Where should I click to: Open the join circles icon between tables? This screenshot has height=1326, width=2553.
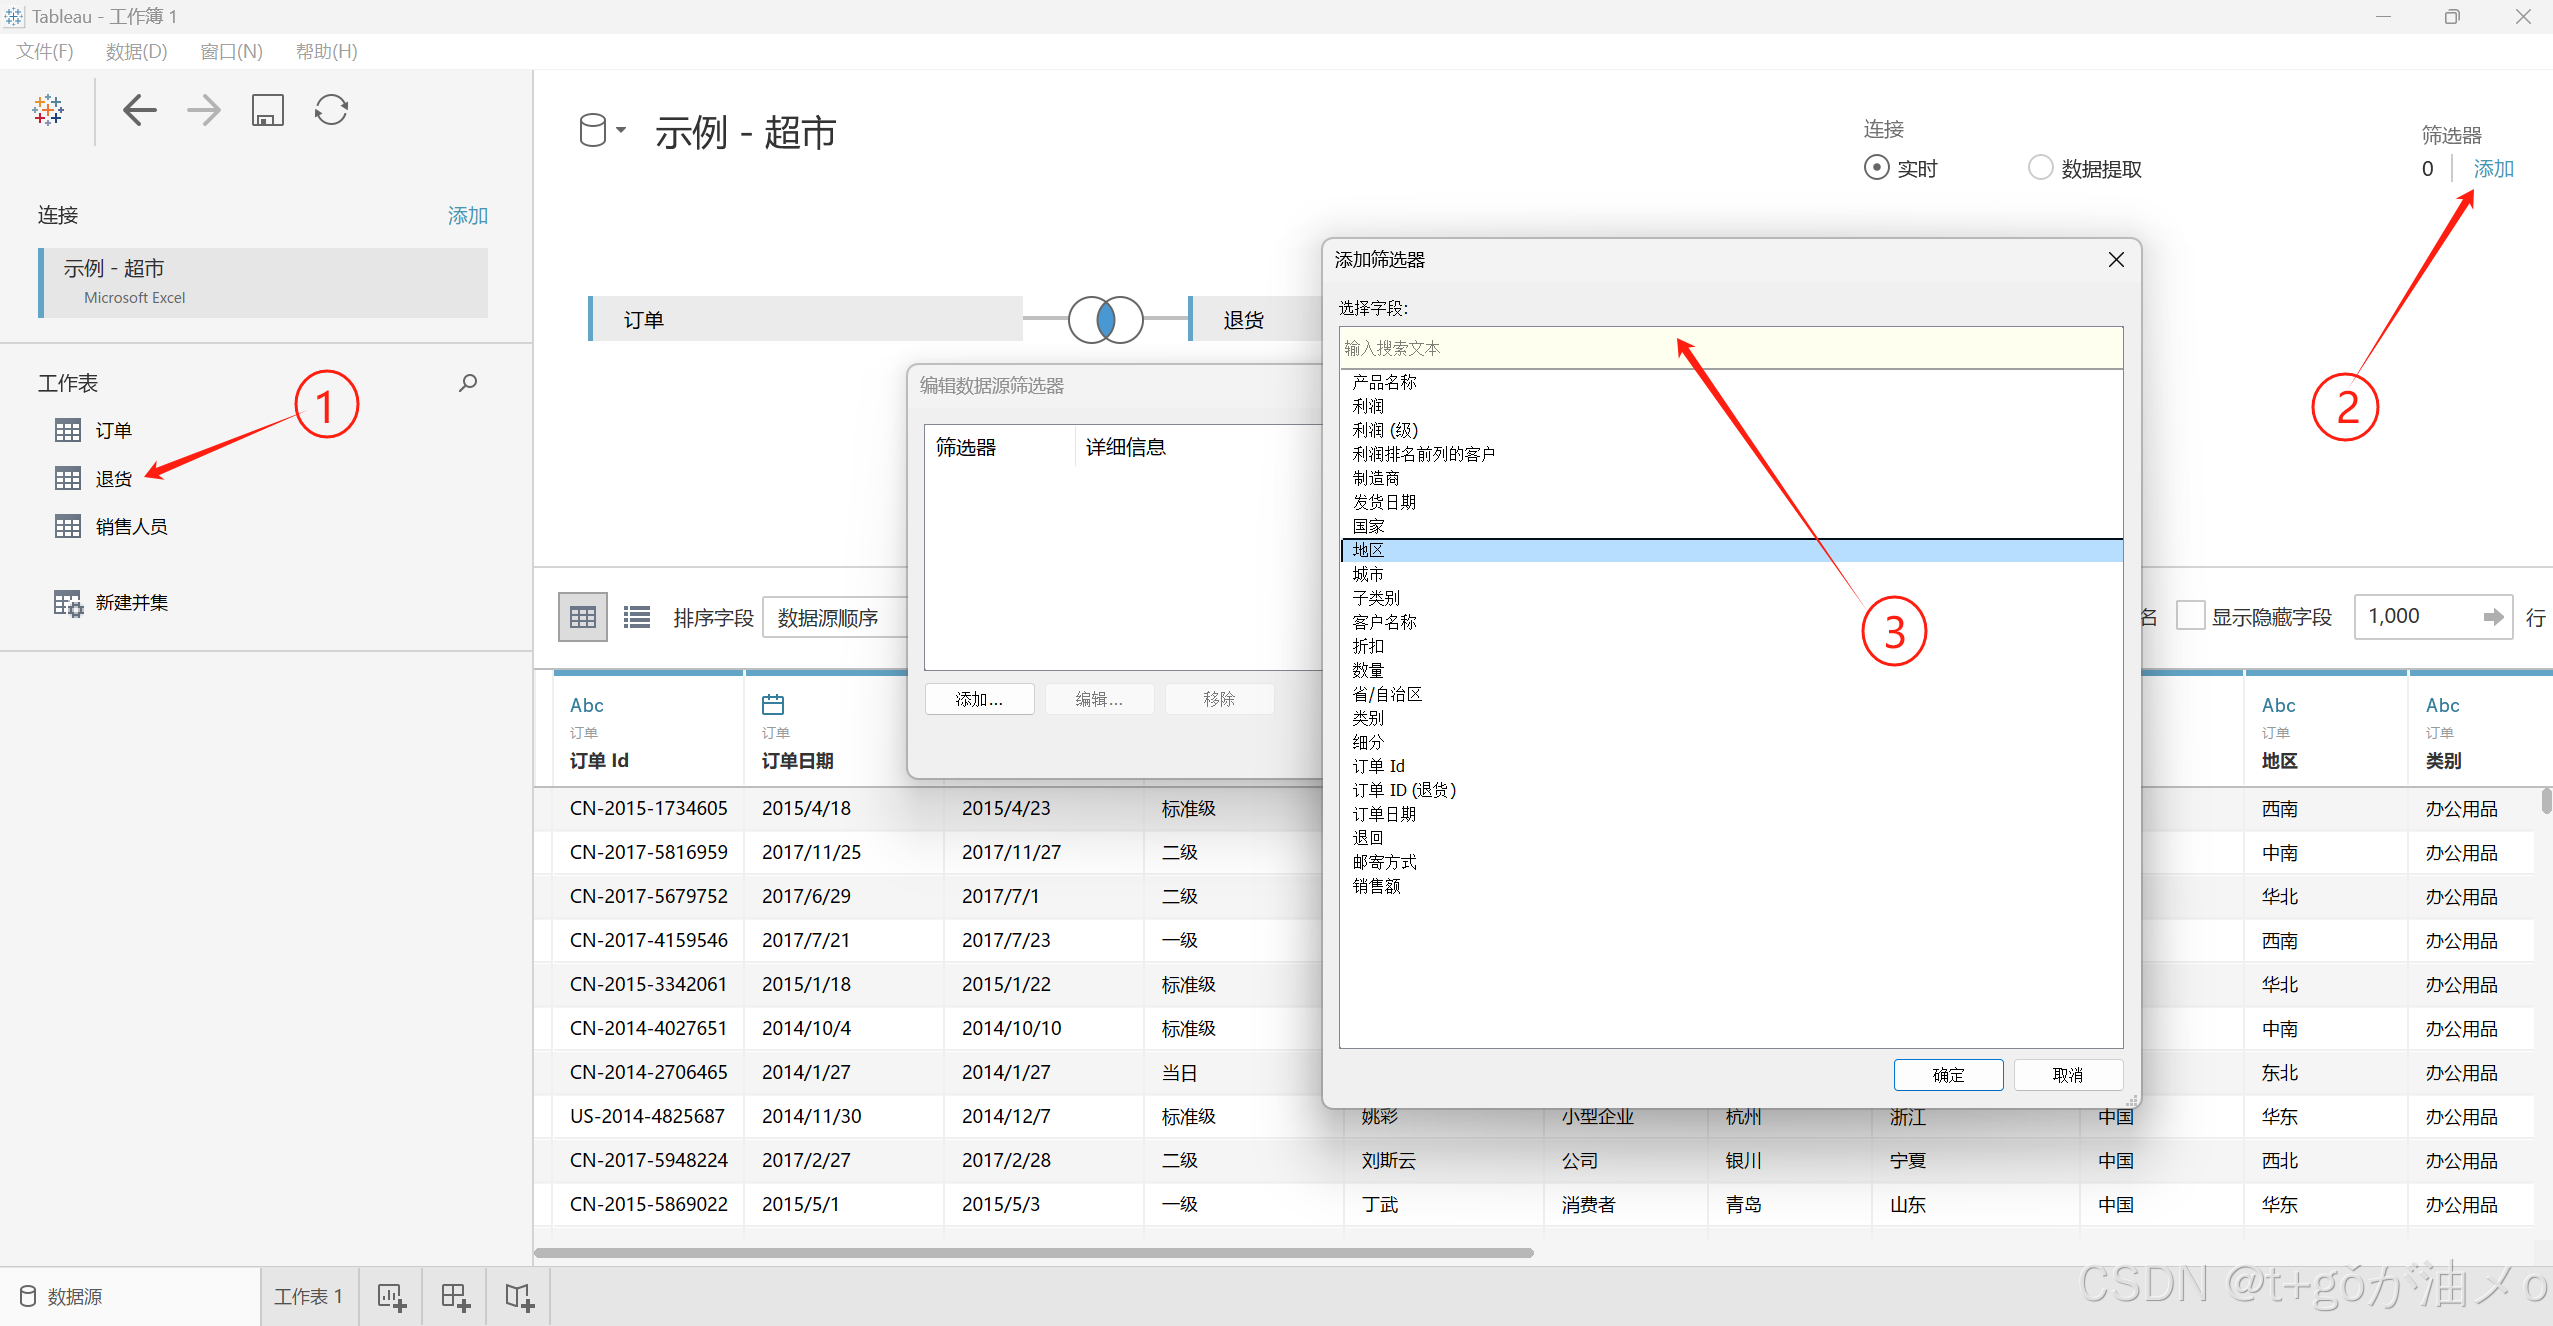point(1105,320)
